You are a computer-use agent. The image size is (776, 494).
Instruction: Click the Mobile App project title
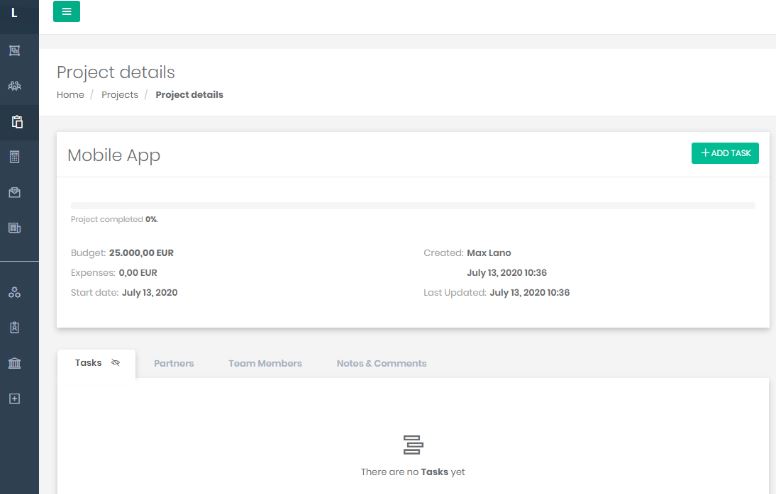pyautogui.click(x=114, y=155)
